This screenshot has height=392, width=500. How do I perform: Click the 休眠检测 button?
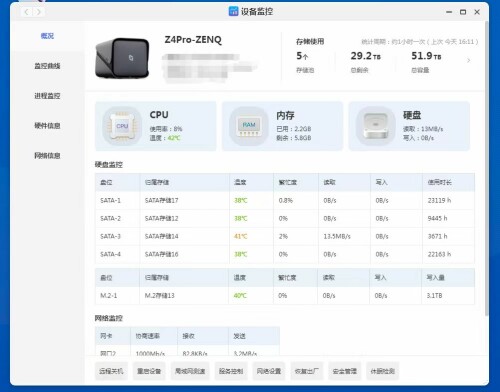point(382,371)
